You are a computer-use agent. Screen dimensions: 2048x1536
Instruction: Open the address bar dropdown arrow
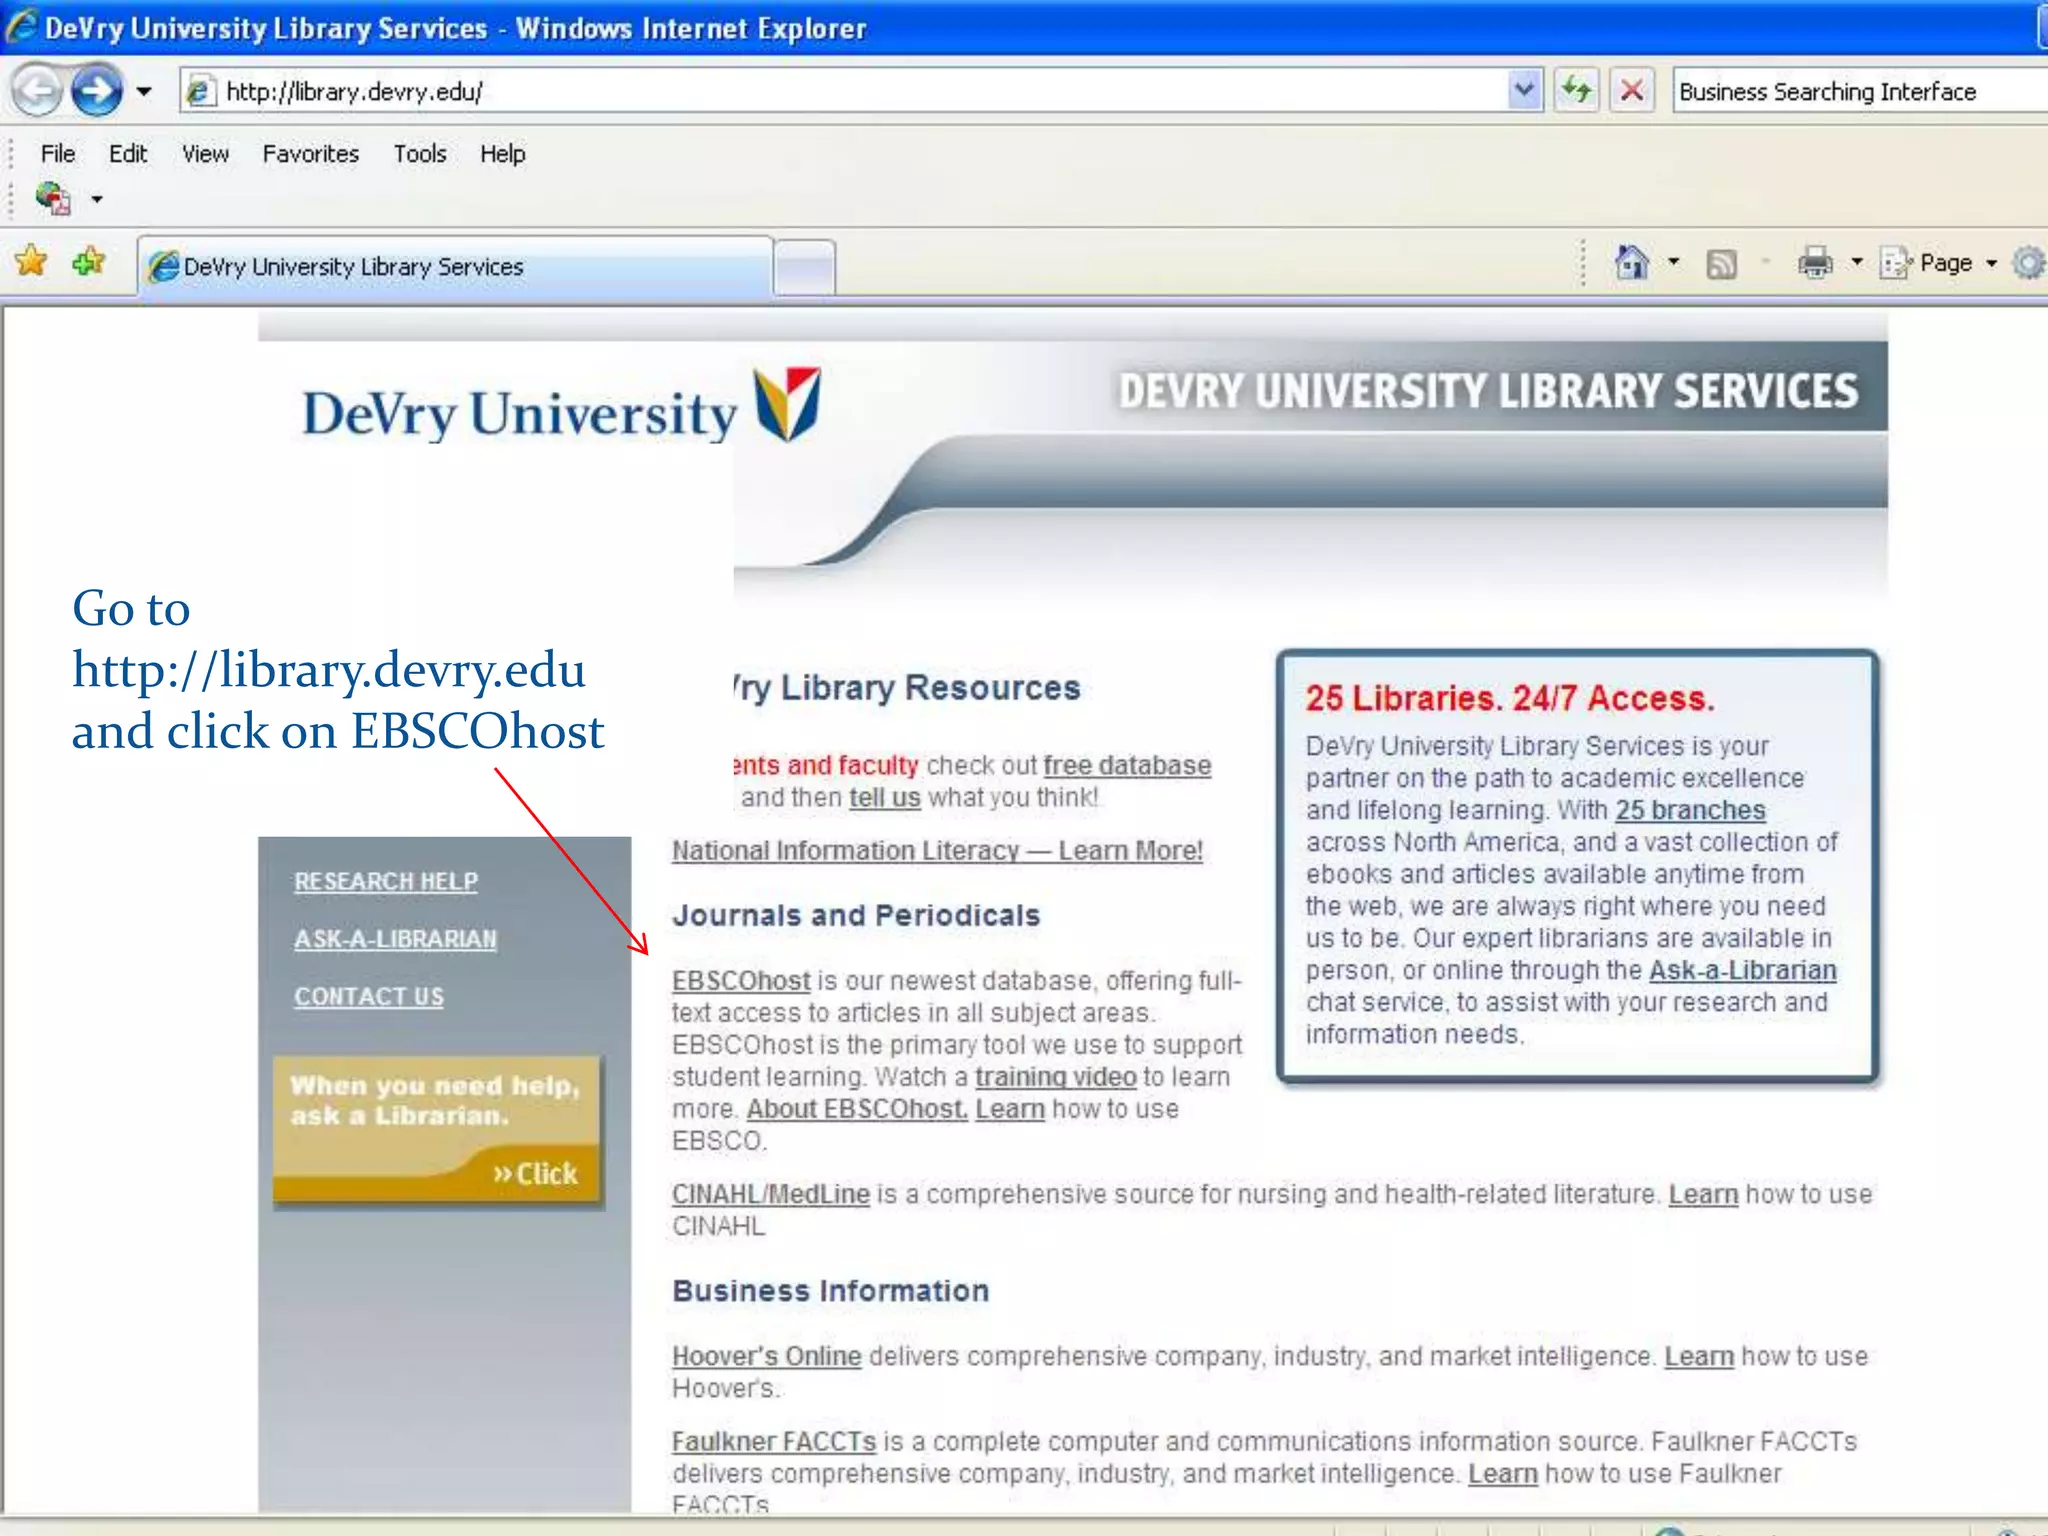point(1523,91)
